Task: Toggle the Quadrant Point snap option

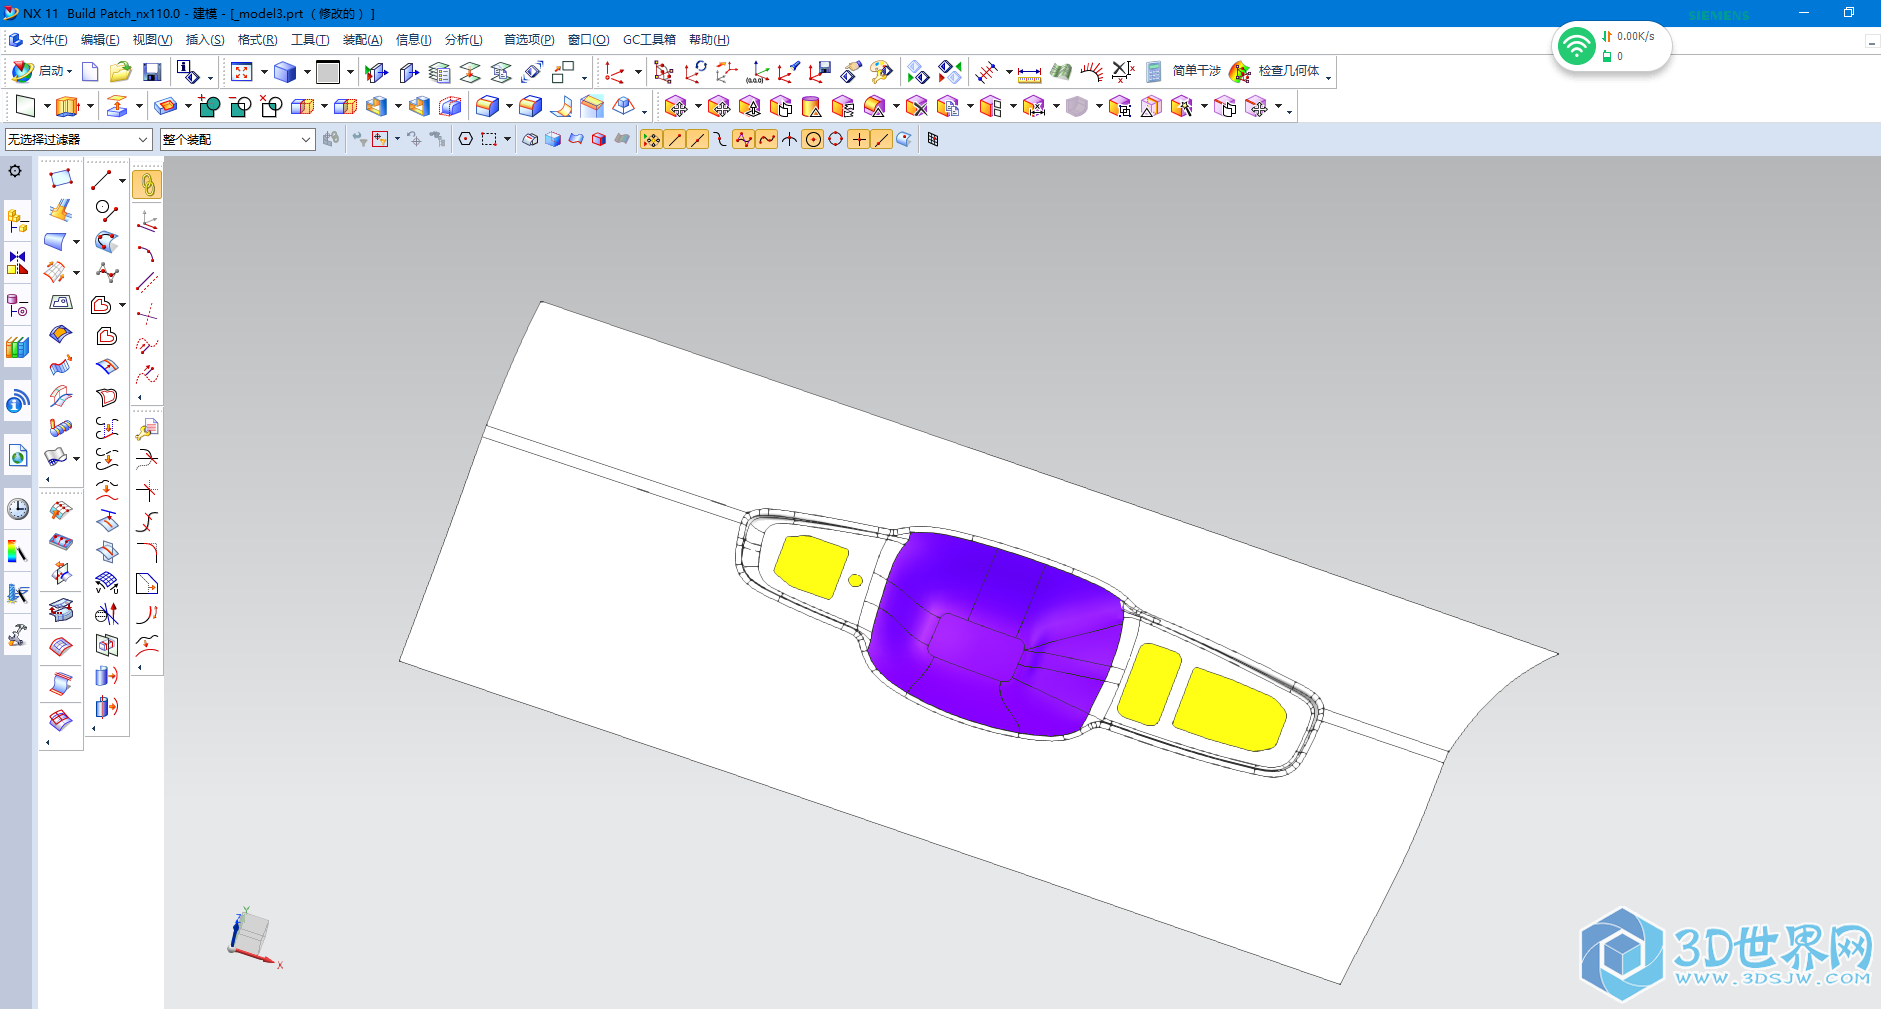Action: pos(836,139)
